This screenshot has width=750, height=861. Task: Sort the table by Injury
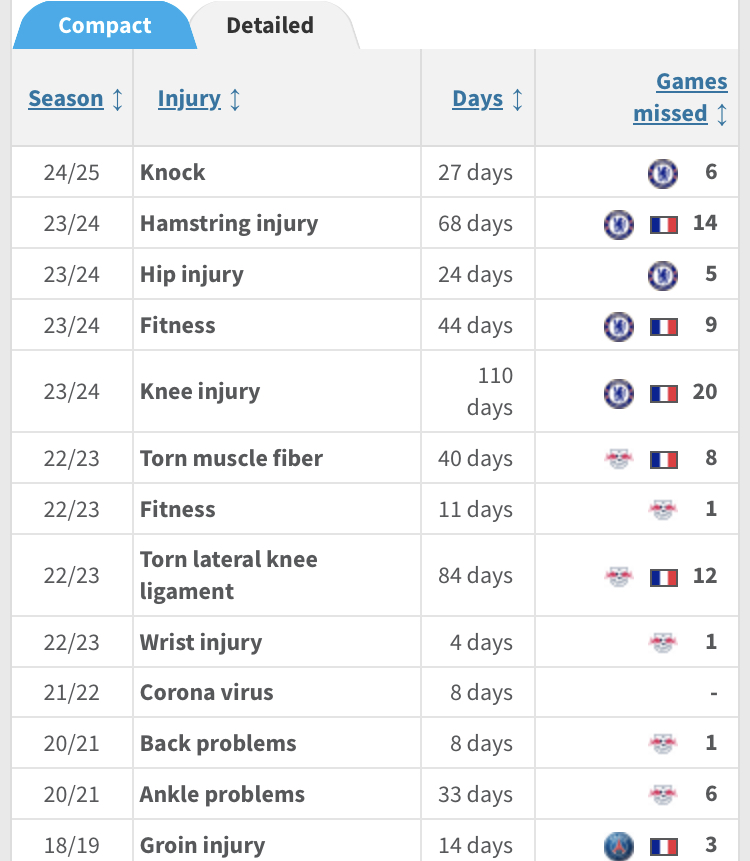click(x=189, y=99)
